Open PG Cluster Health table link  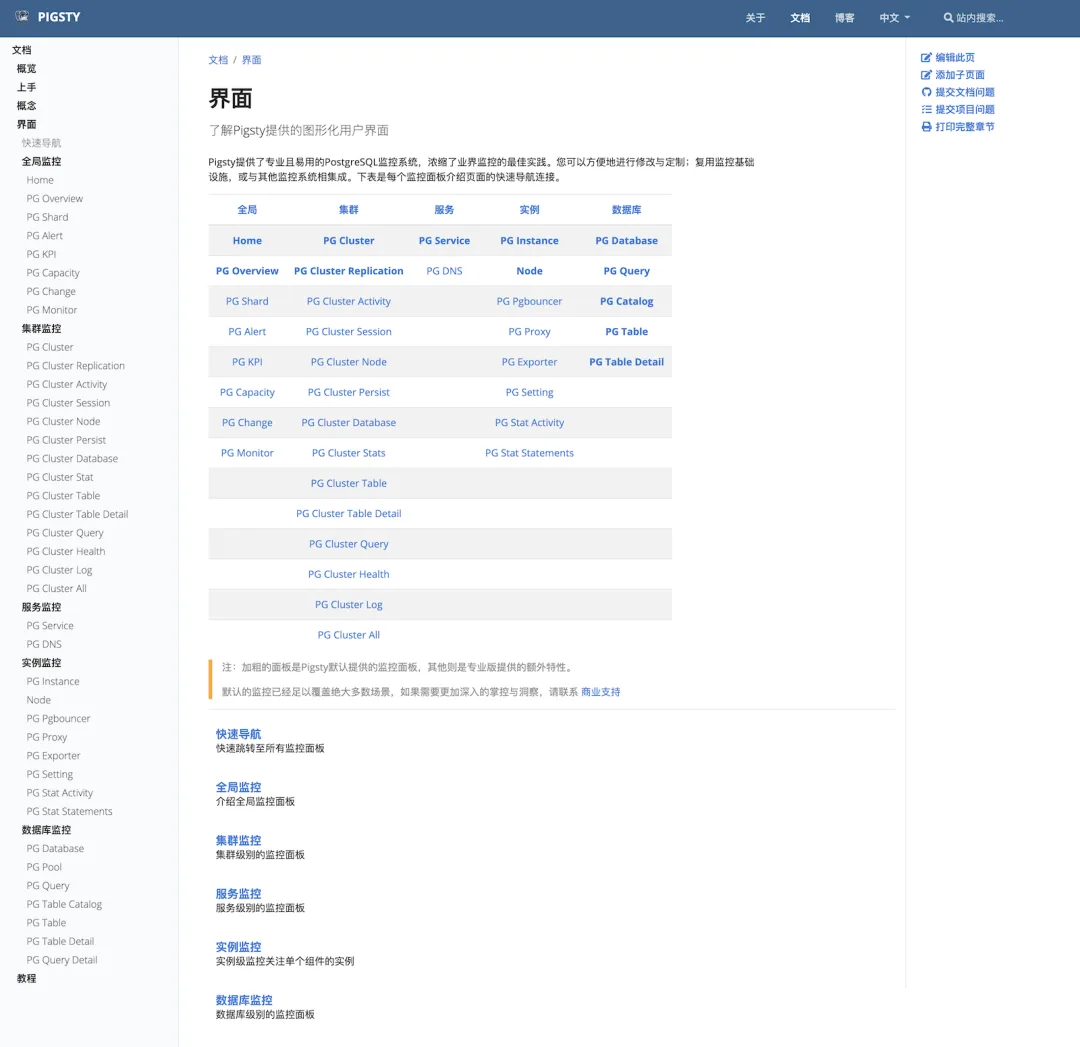[349, 574]
